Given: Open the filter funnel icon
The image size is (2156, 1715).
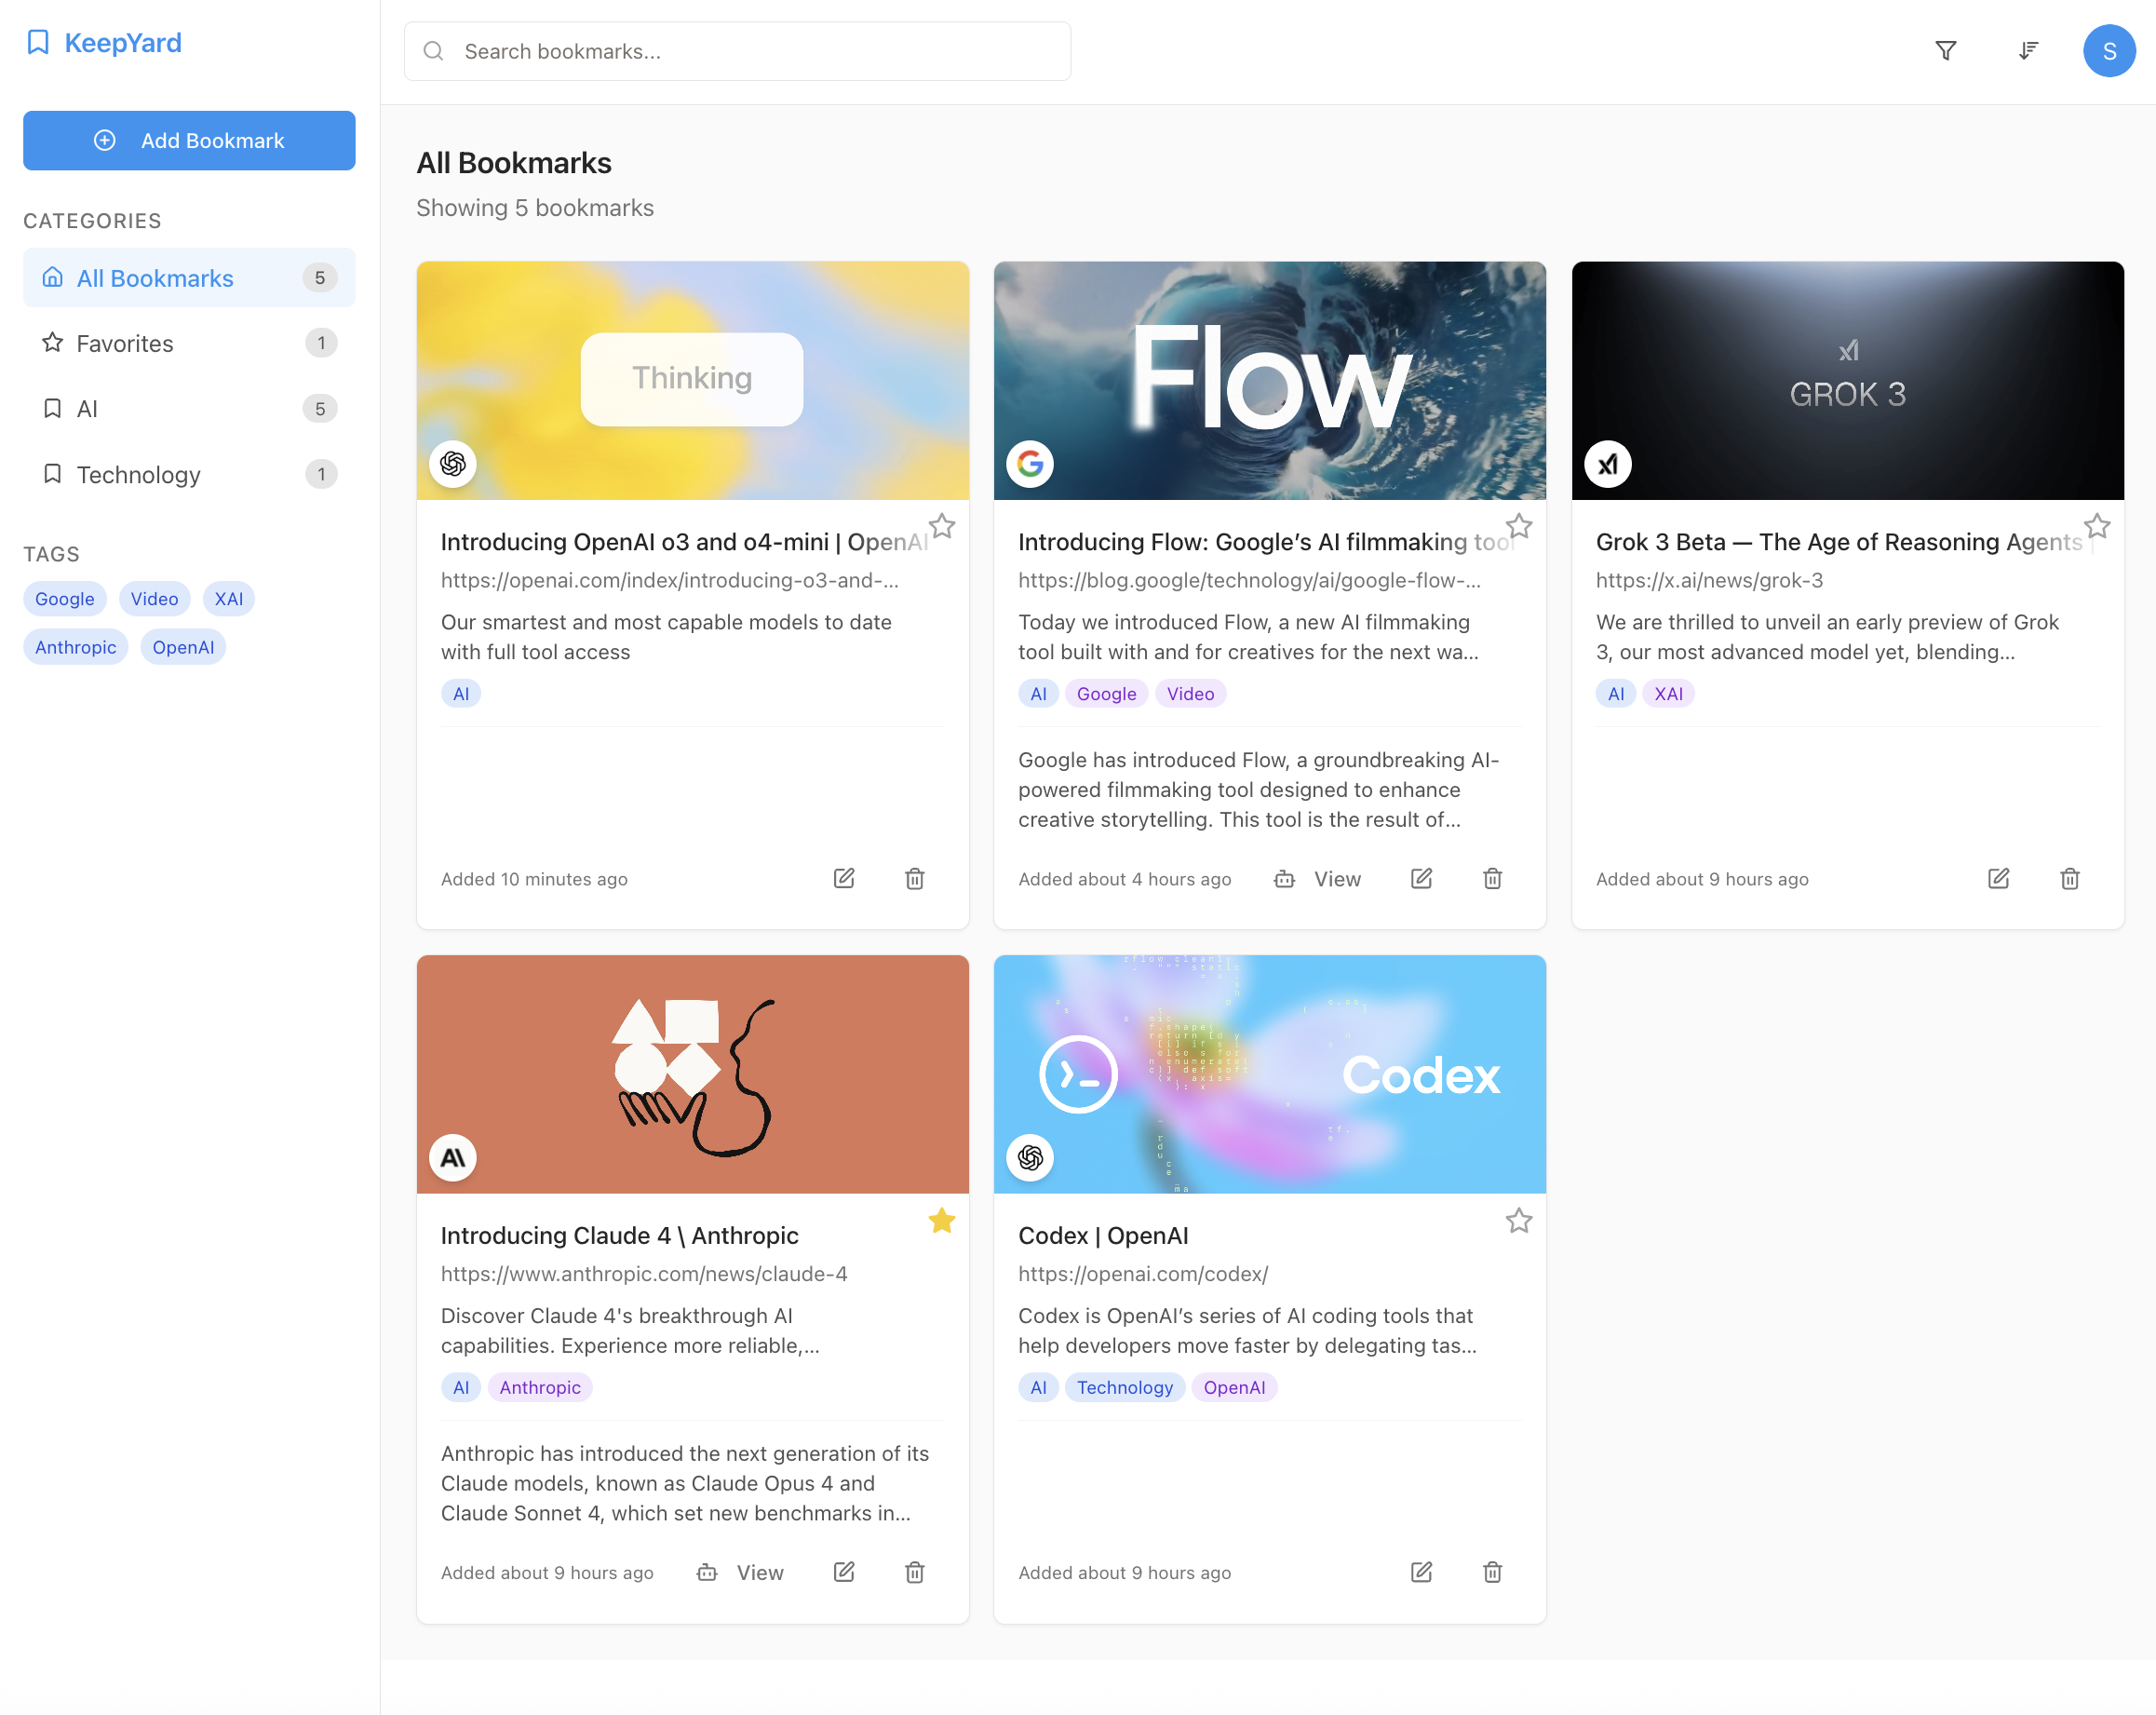Looking at the screenshot, I should pyautogui.click(x=1945, y=51).
